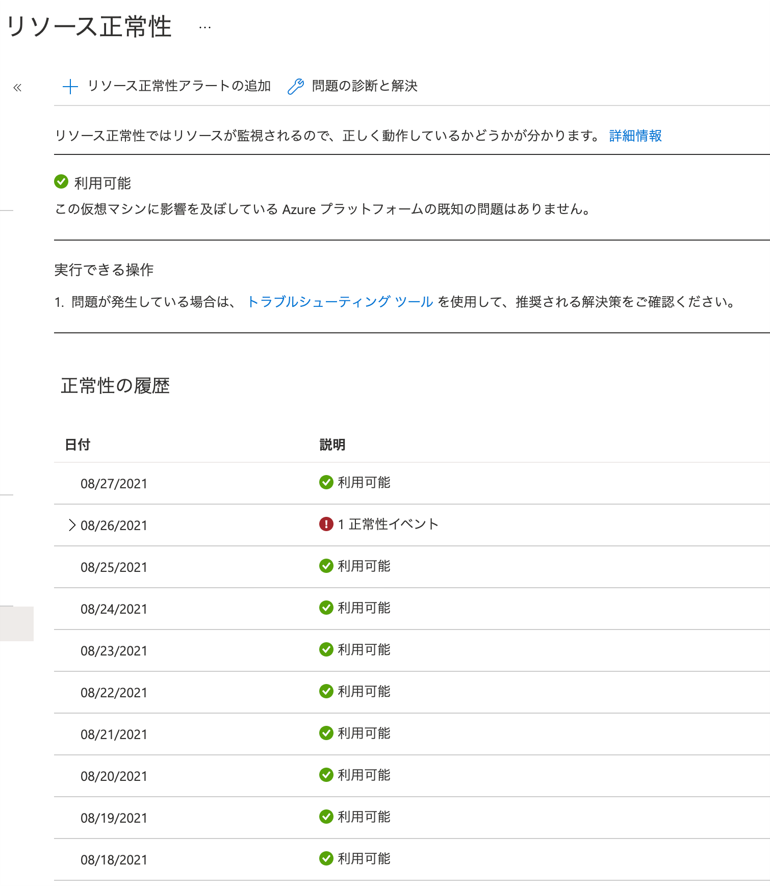Click the red alert icon on 08/26/2021
770x886 pixels.
326,524
